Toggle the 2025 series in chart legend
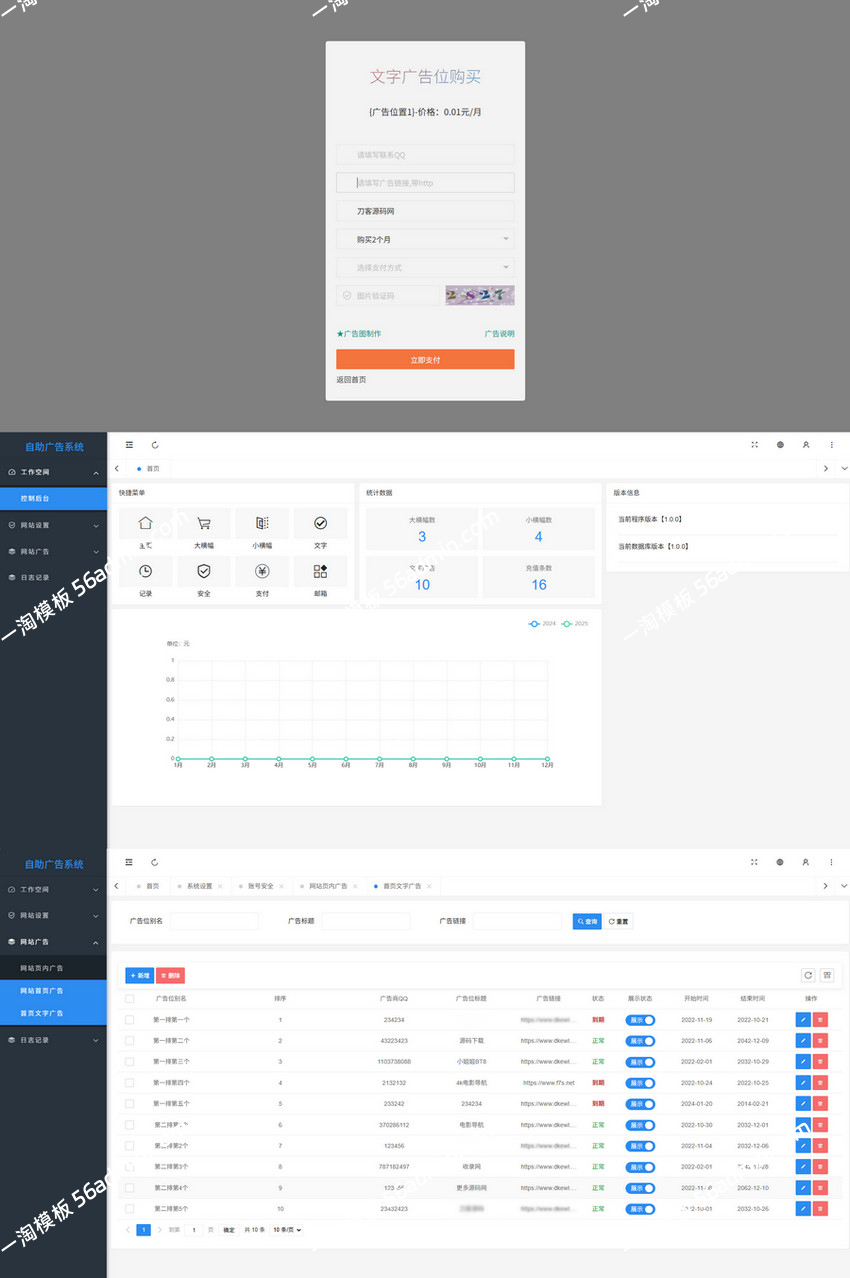Image resolution: width=850 pixels, height=1278 pixels. pyautogui.click(x=575, y=624)
